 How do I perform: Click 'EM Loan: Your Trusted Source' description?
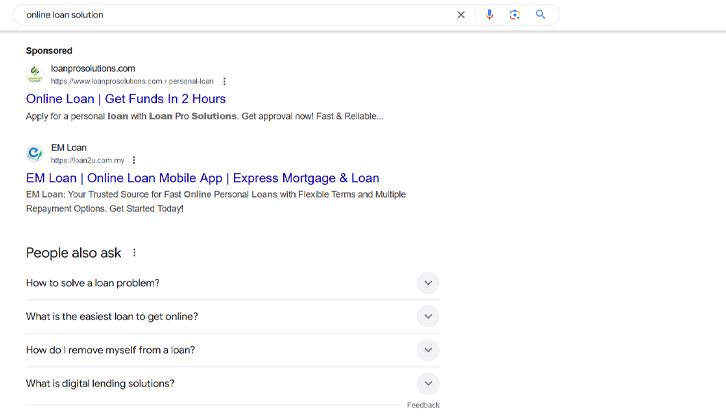pos(216,201)
